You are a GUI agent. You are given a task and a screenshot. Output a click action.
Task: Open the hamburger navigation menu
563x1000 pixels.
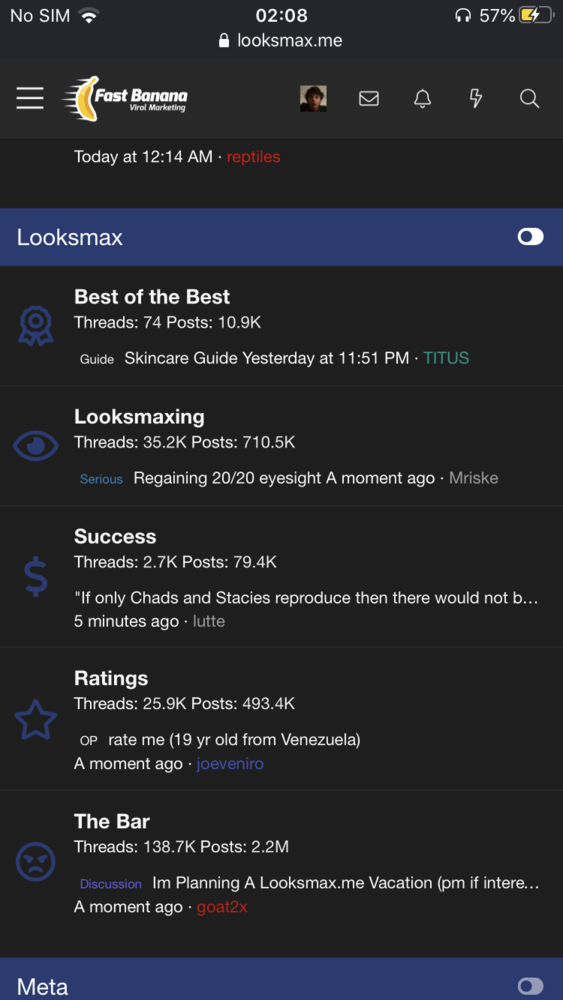click(30, 98)
